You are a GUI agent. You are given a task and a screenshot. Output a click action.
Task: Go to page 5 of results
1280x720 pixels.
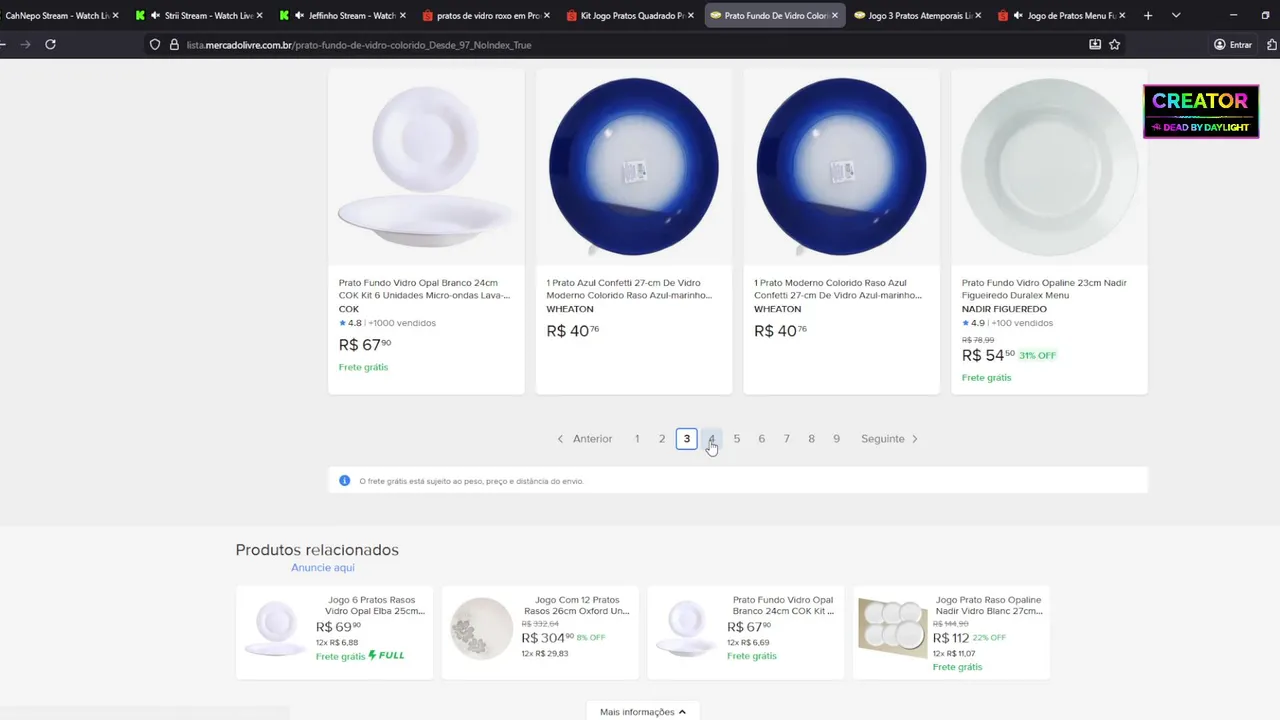pyautogui.click(x=737, y=439)
